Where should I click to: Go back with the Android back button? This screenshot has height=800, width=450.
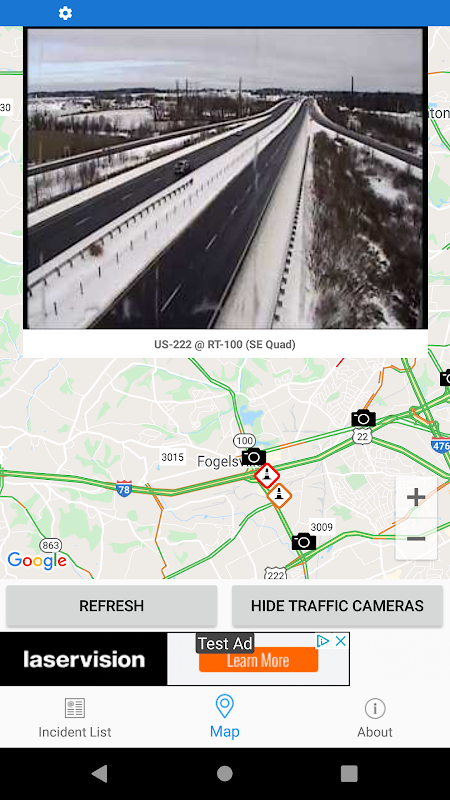[100, 773]
